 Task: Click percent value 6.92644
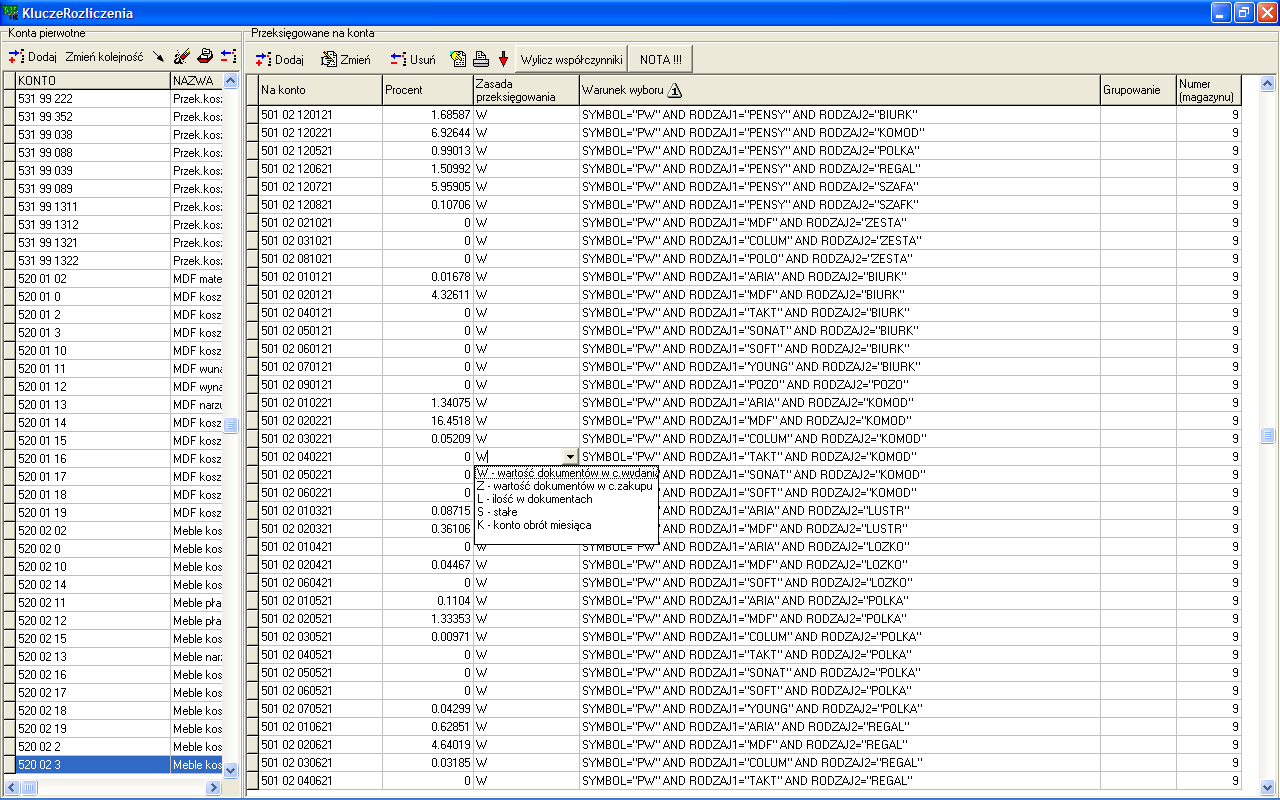pos(428,132)
